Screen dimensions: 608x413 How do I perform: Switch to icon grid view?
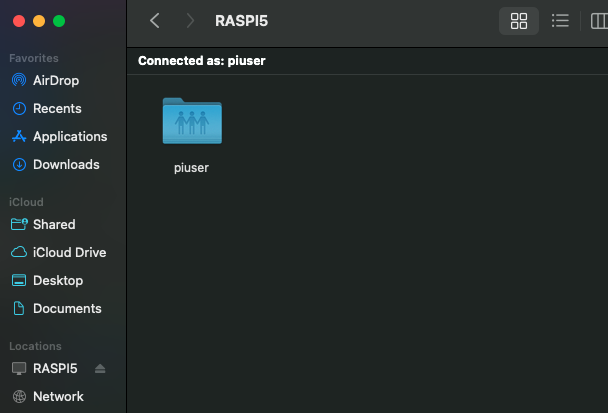coord(518,21)
